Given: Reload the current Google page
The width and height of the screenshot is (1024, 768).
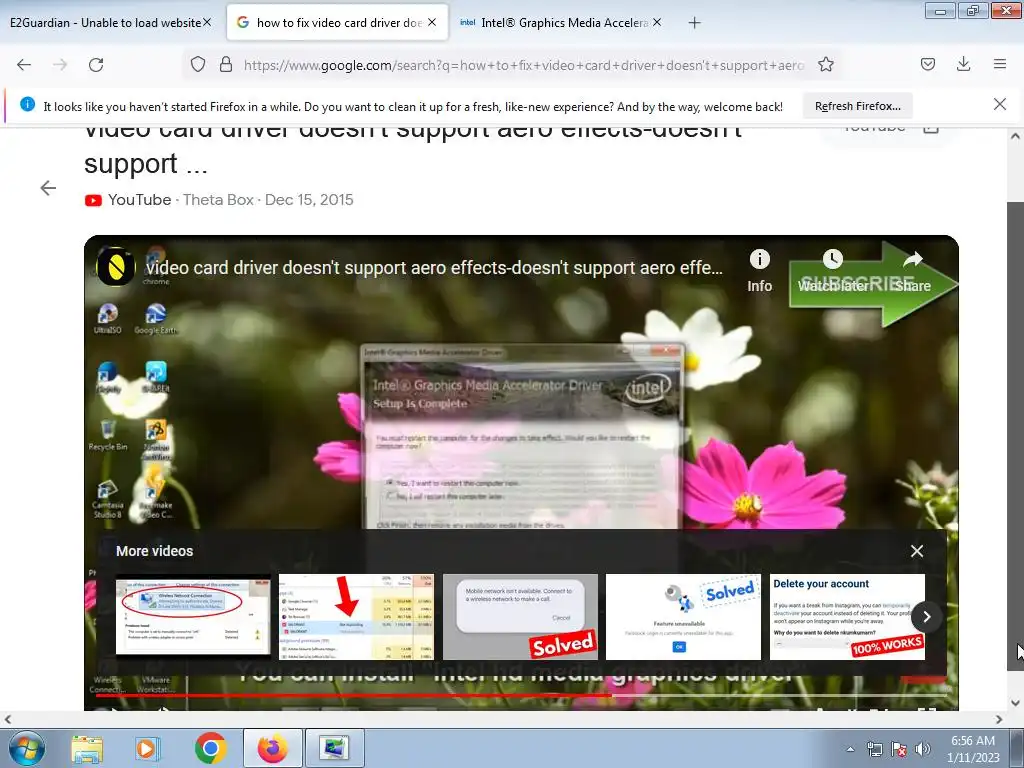Looking at the screenshot, I should (96, 65).
